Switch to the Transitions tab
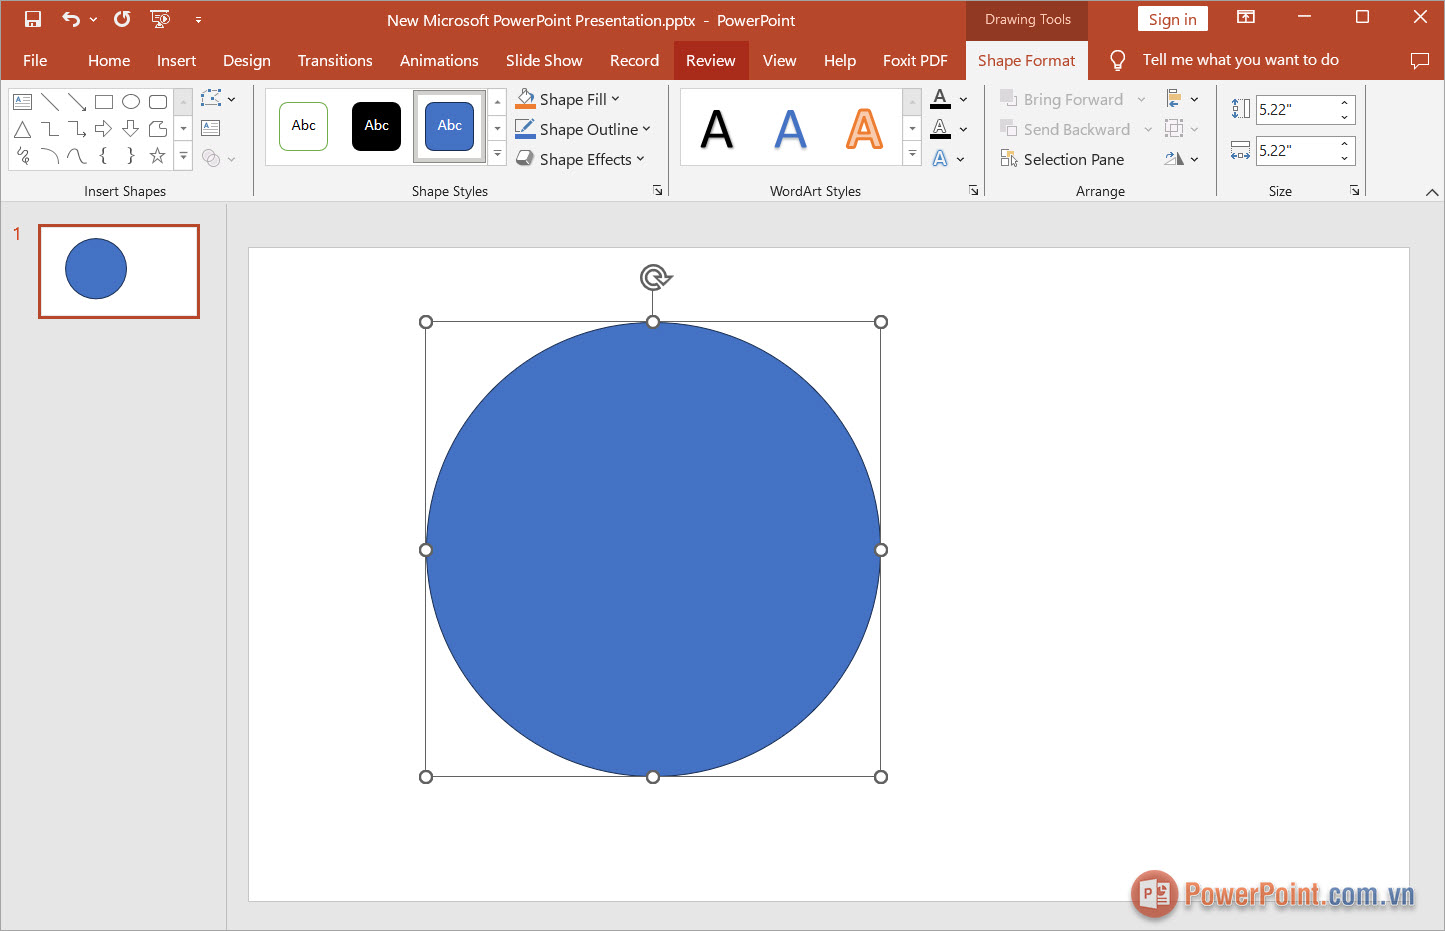 [335, 60]
